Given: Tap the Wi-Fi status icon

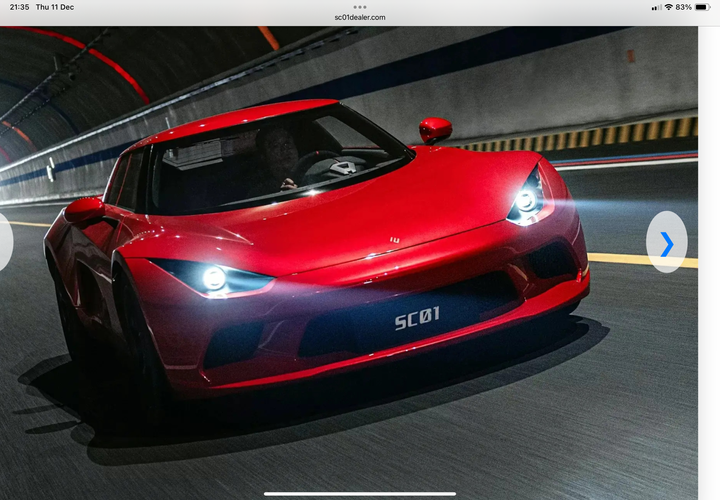Looking at the screenshot, I should [668, 7].
